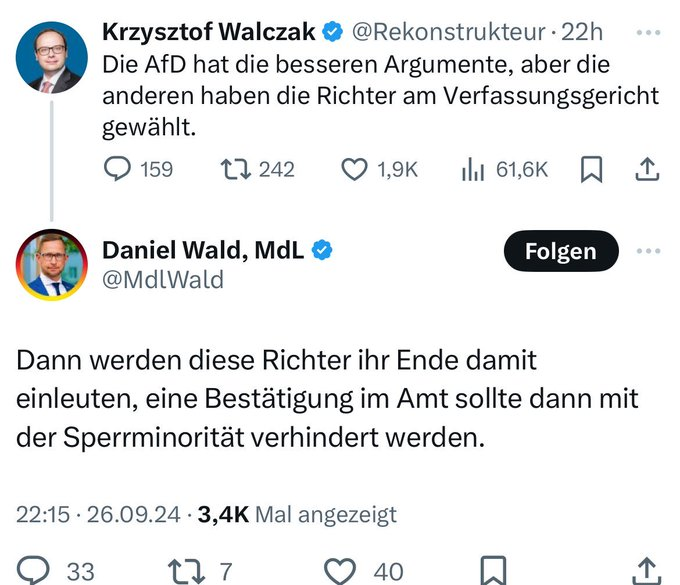
Task: Open the @MdlWald handle
Action: tap(163, 279)
